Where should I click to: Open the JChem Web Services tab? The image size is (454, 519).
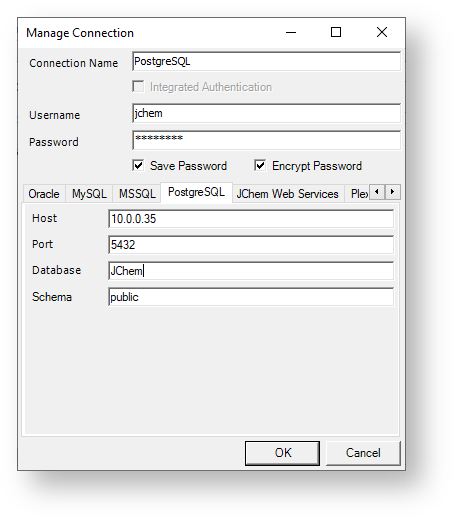pyautogui.click(x=288, y=194)
